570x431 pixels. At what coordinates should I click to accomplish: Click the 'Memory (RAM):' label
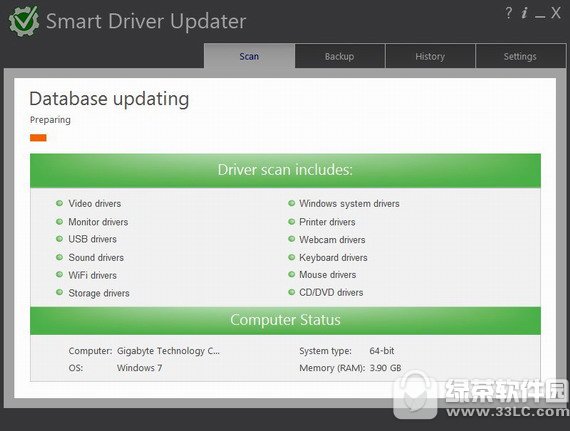332,368
